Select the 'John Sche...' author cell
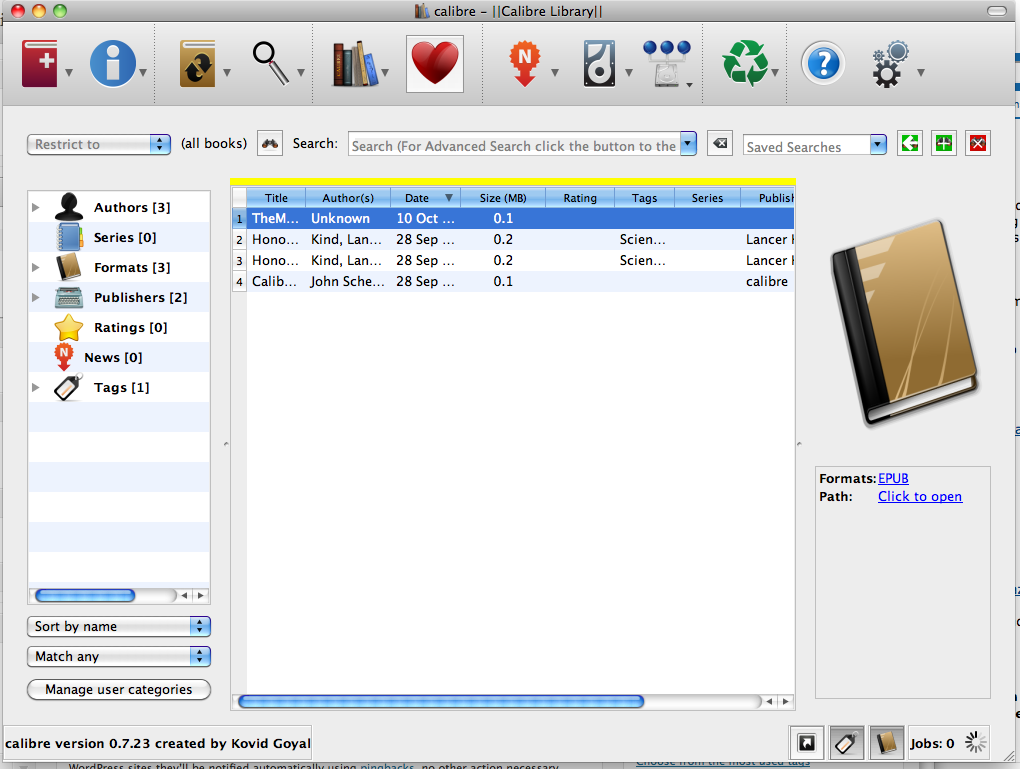This screenshot has height=769, width=1020. coord(347,282)
